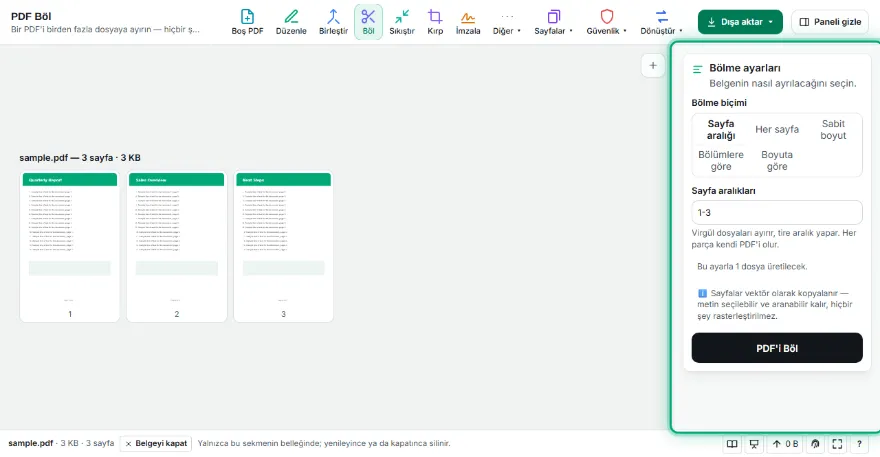This screenshot has height=457, width=880.
Task: Choose the Sabit boyut split mode
Action: pyautogui.click(x=833, y=129)
